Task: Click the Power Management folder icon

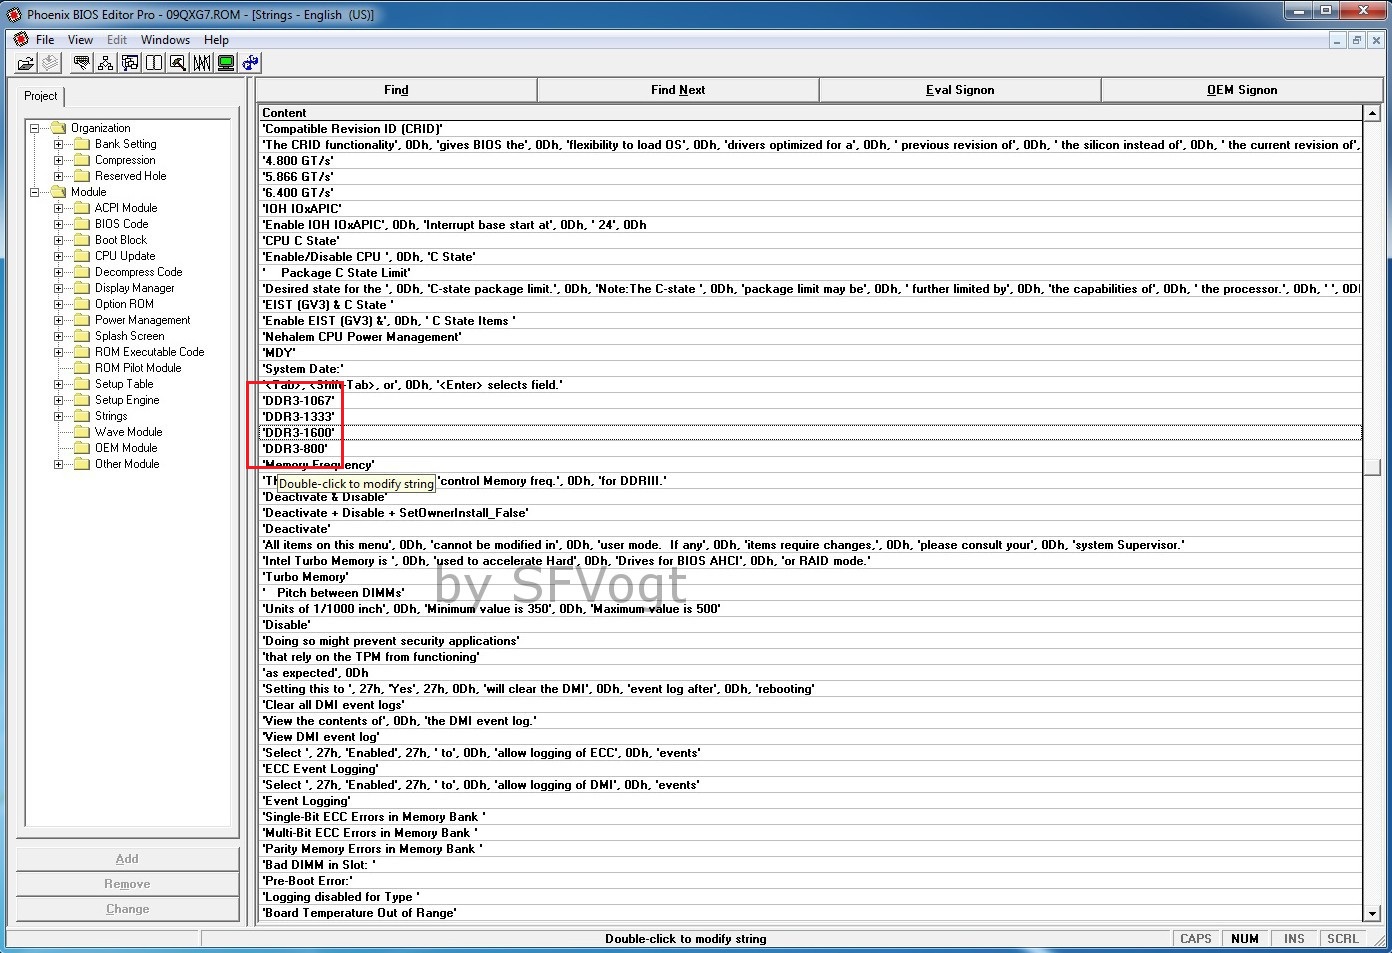Action: click(x=82, y=320)
